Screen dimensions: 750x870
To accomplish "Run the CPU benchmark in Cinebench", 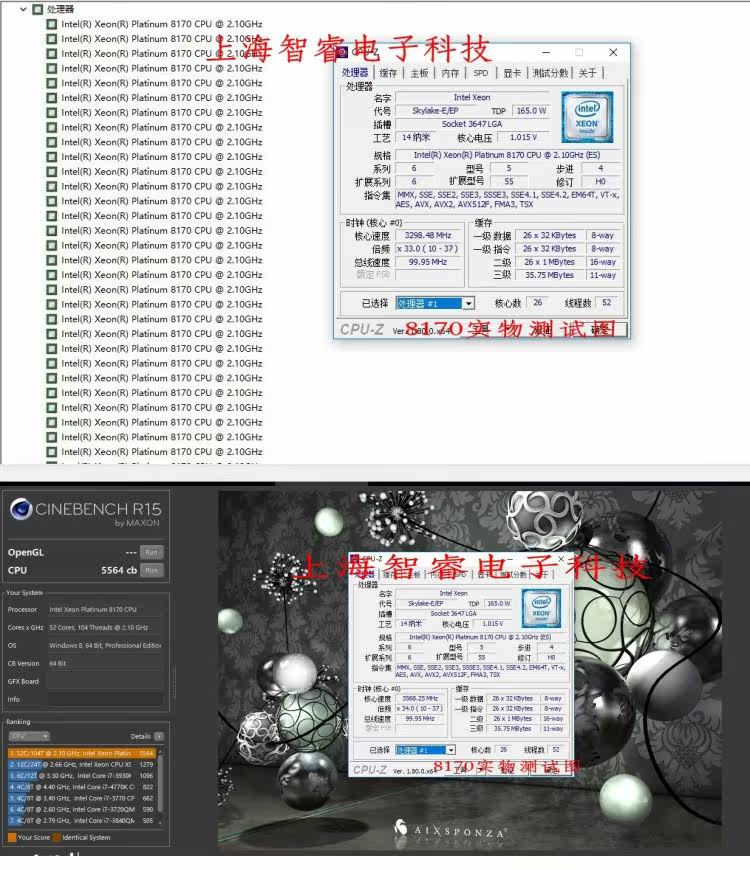I will point(151,570).
